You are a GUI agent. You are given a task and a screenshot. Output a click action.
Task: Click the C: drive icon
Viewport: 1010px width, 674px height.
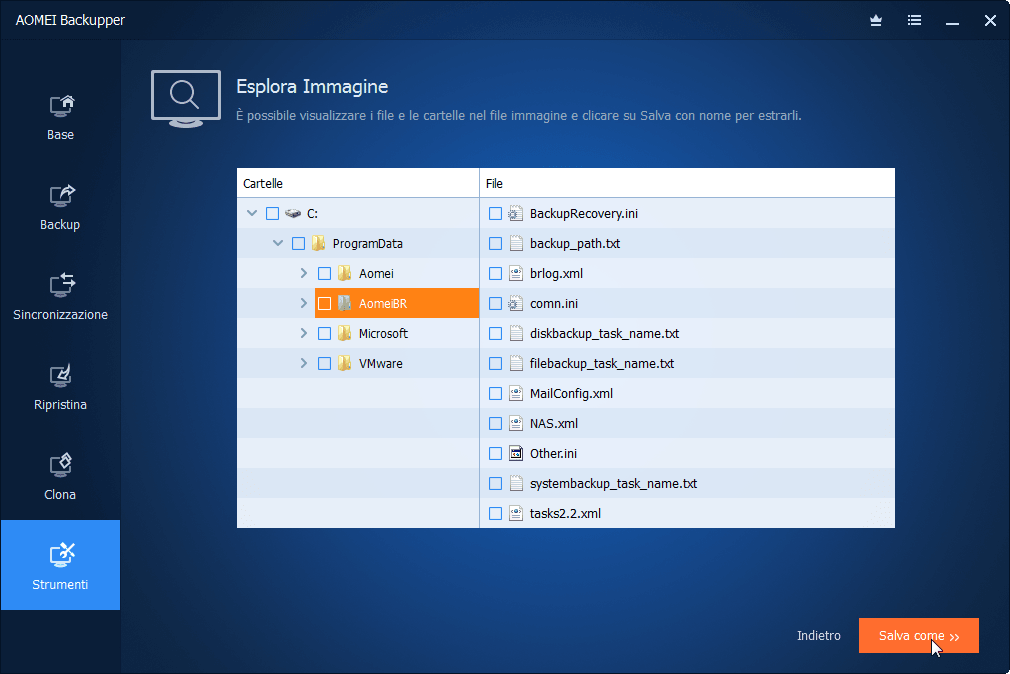click(293, 213)
